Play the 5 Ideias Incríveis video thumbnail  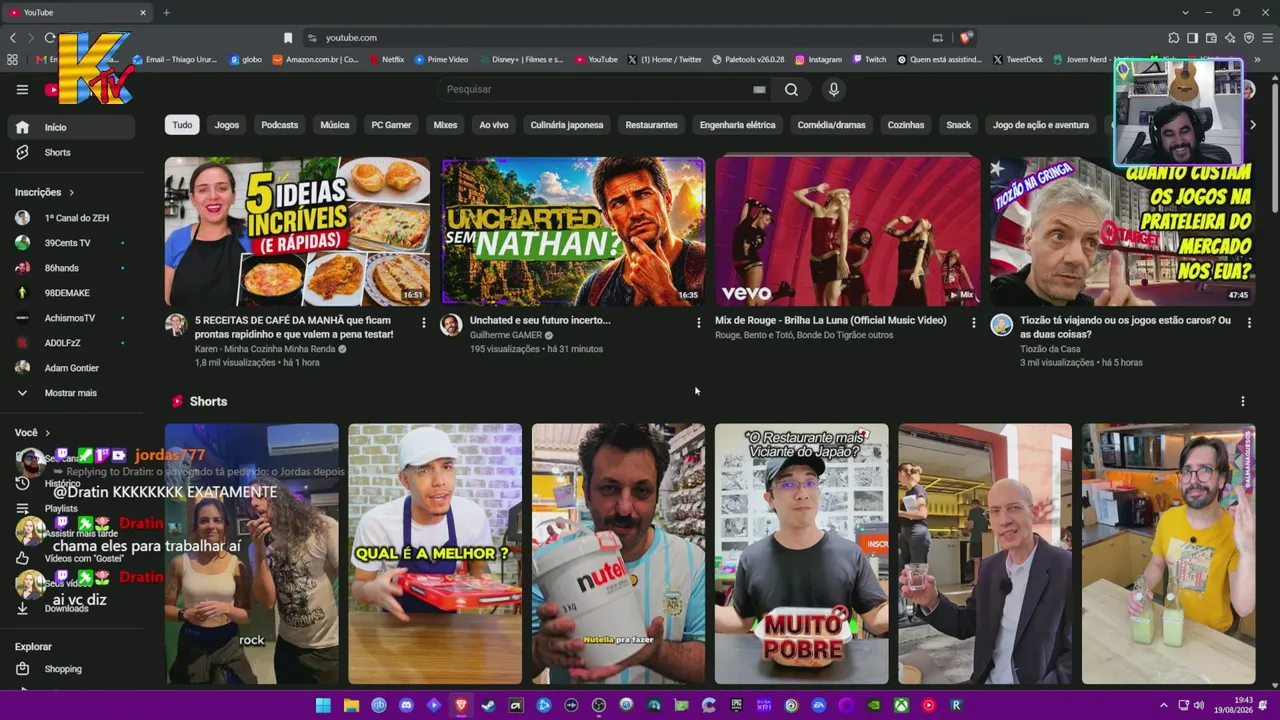[x=297, y=231]
